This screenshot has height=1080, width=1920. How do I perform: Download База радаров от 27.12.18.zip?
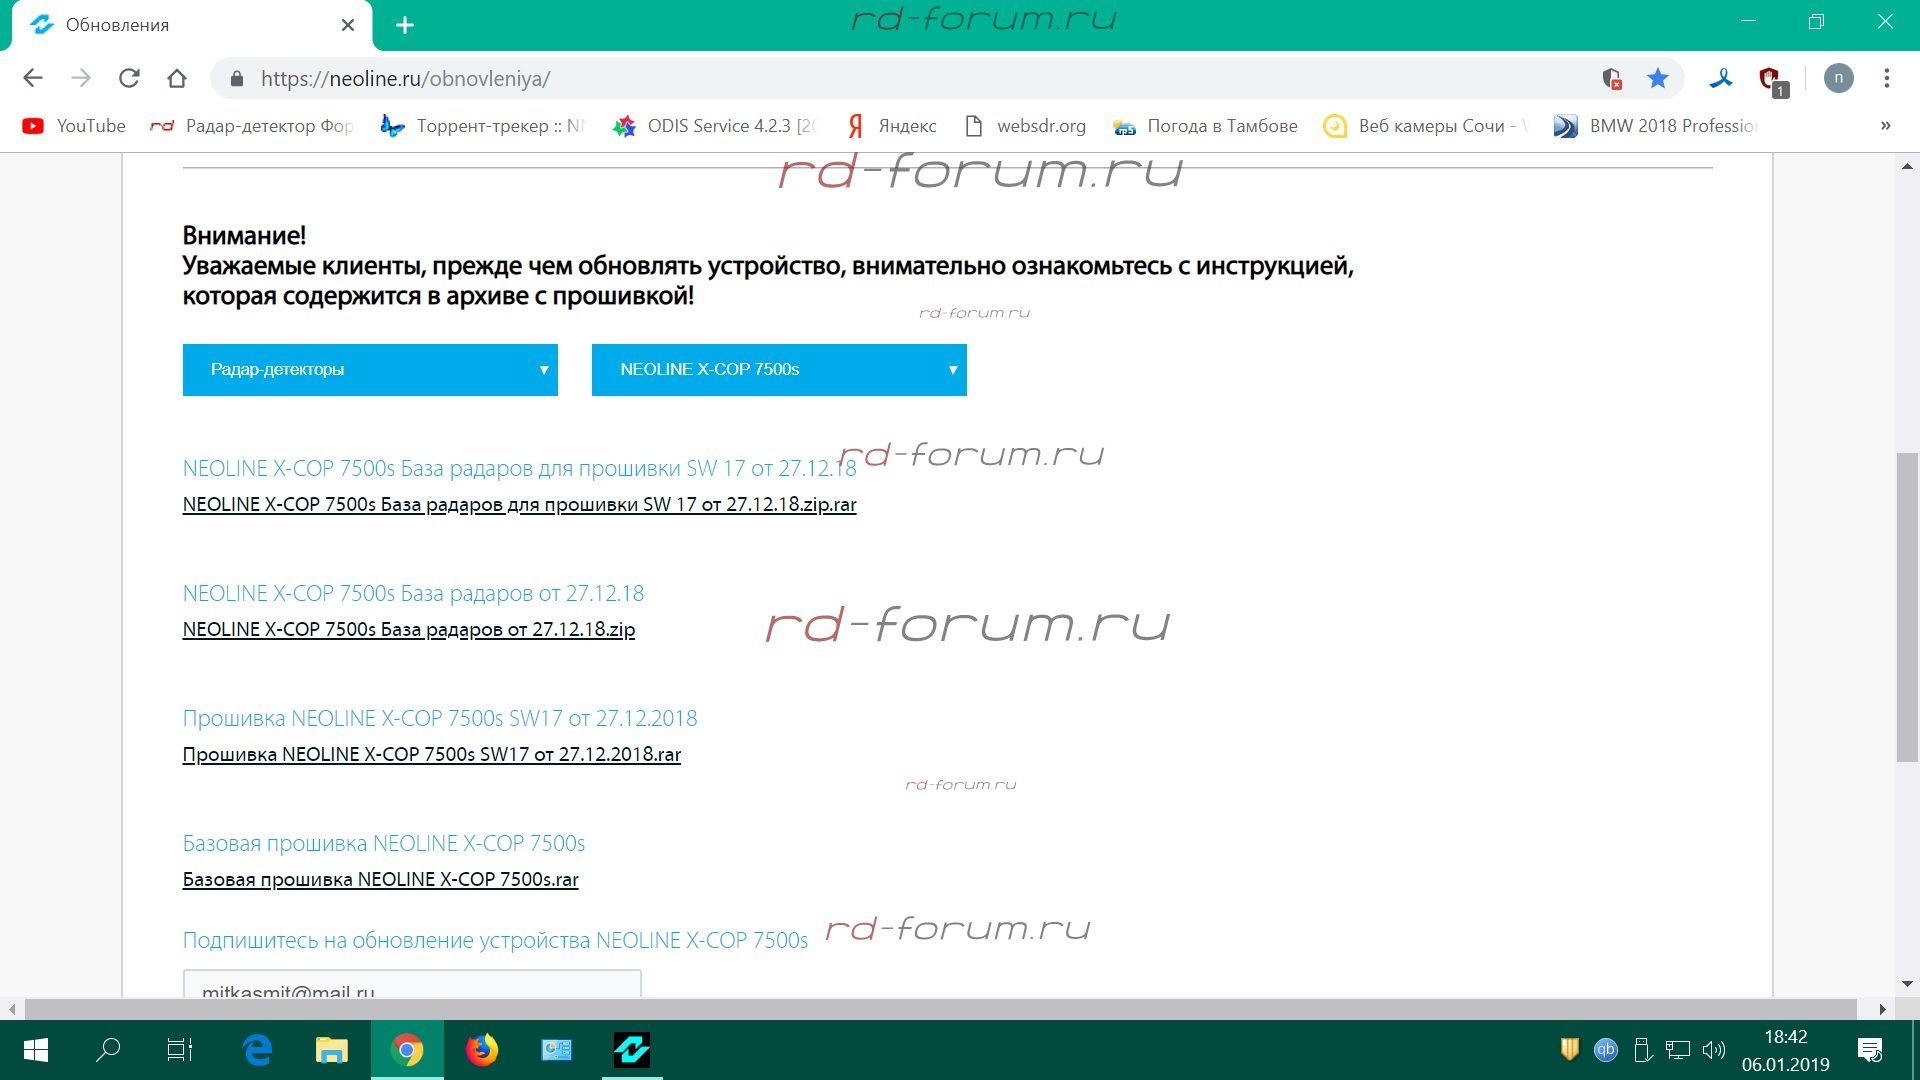pyautogui.click(x=408, y=630)
